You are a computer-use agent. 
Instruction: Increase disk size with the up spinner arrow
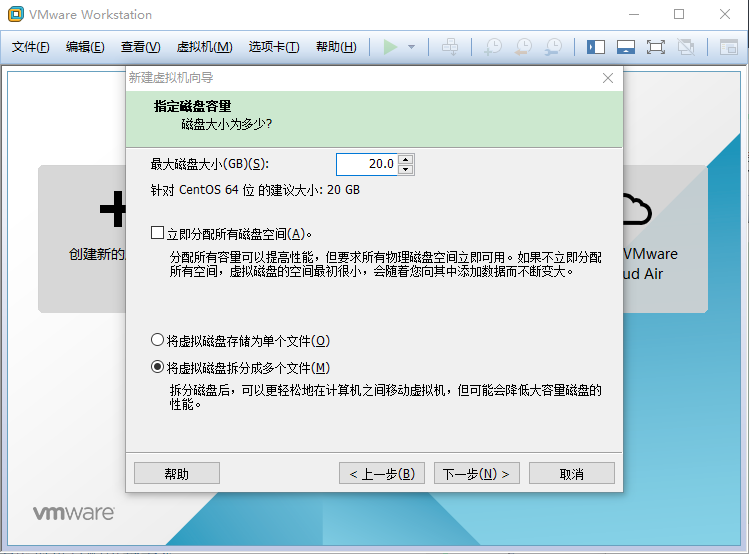406,160
